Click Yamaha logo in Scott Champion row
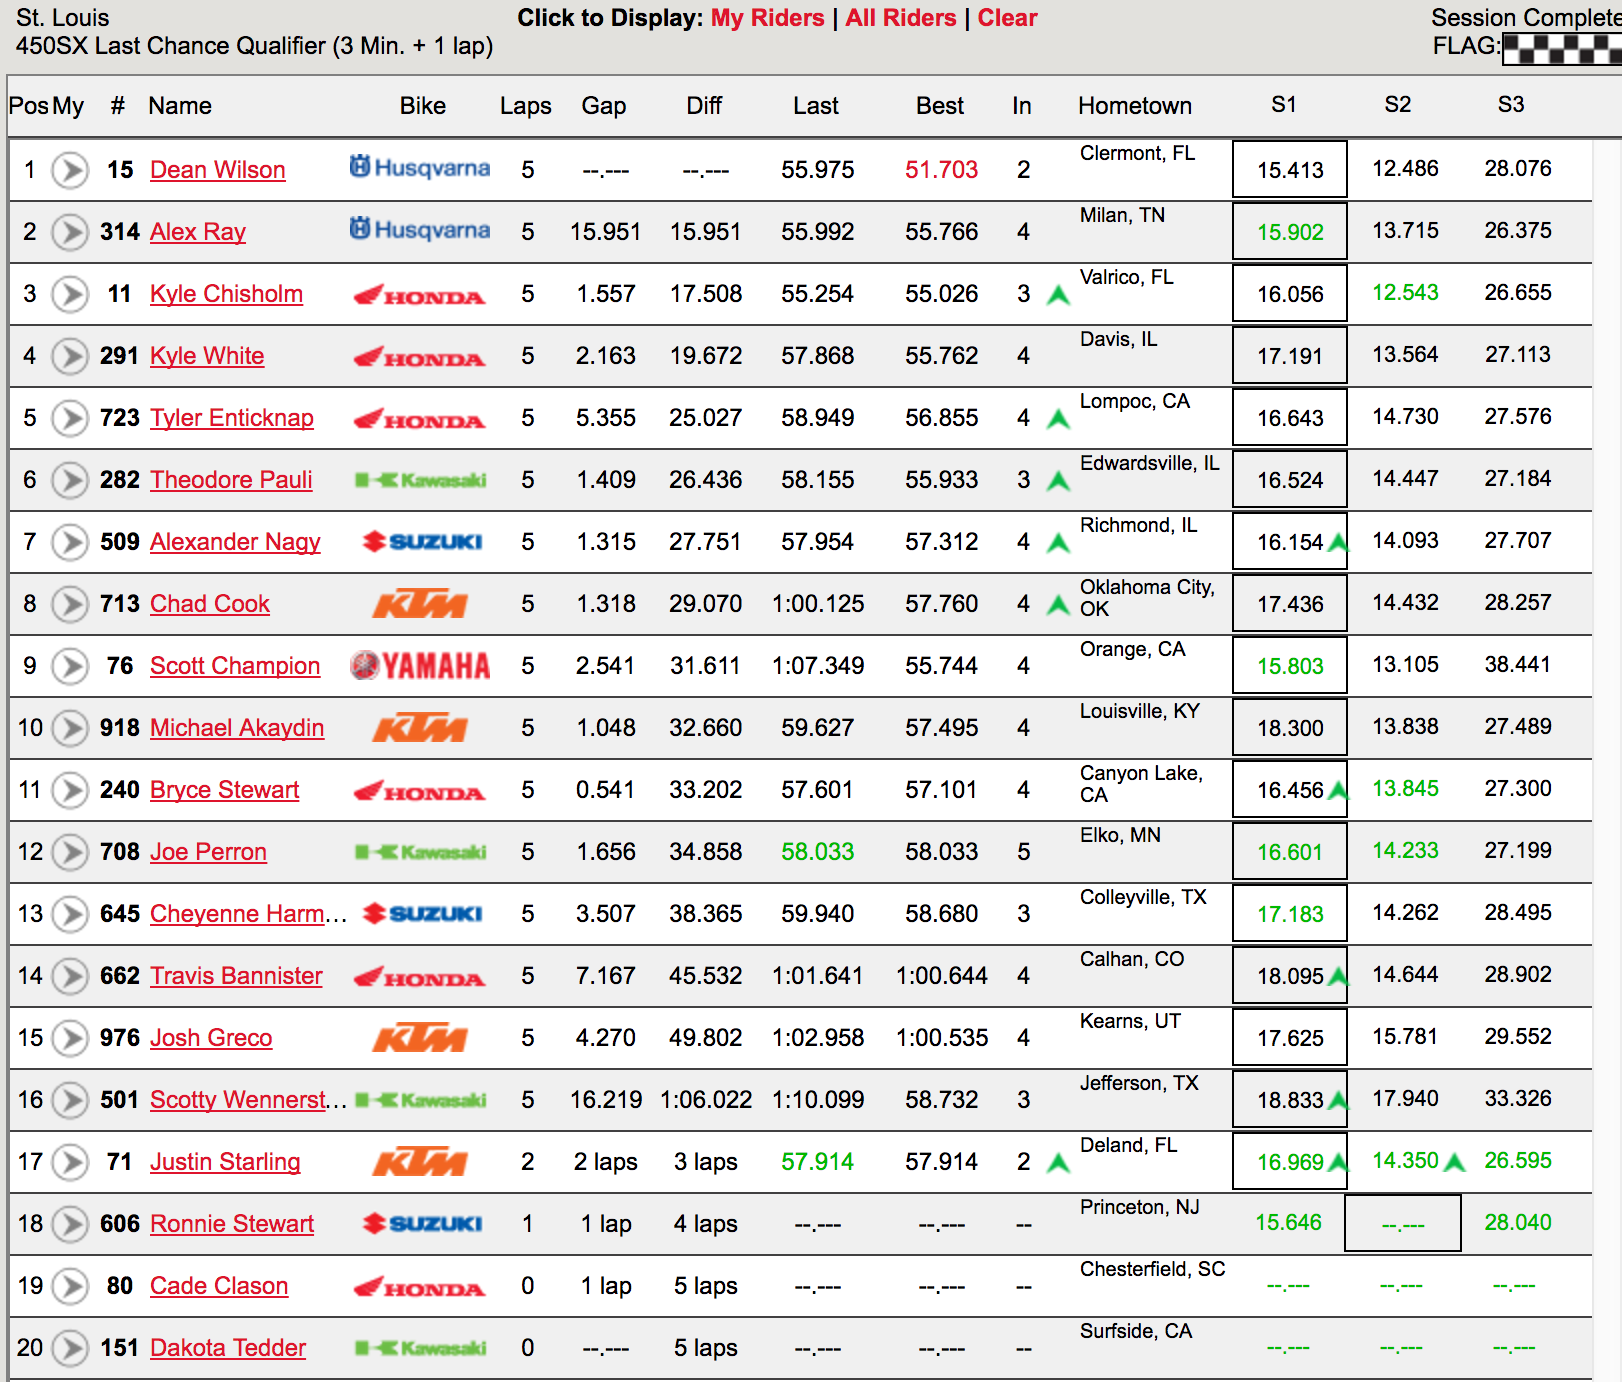The height and width of the screenshot is (1382, 1622). tap(420, 666)
